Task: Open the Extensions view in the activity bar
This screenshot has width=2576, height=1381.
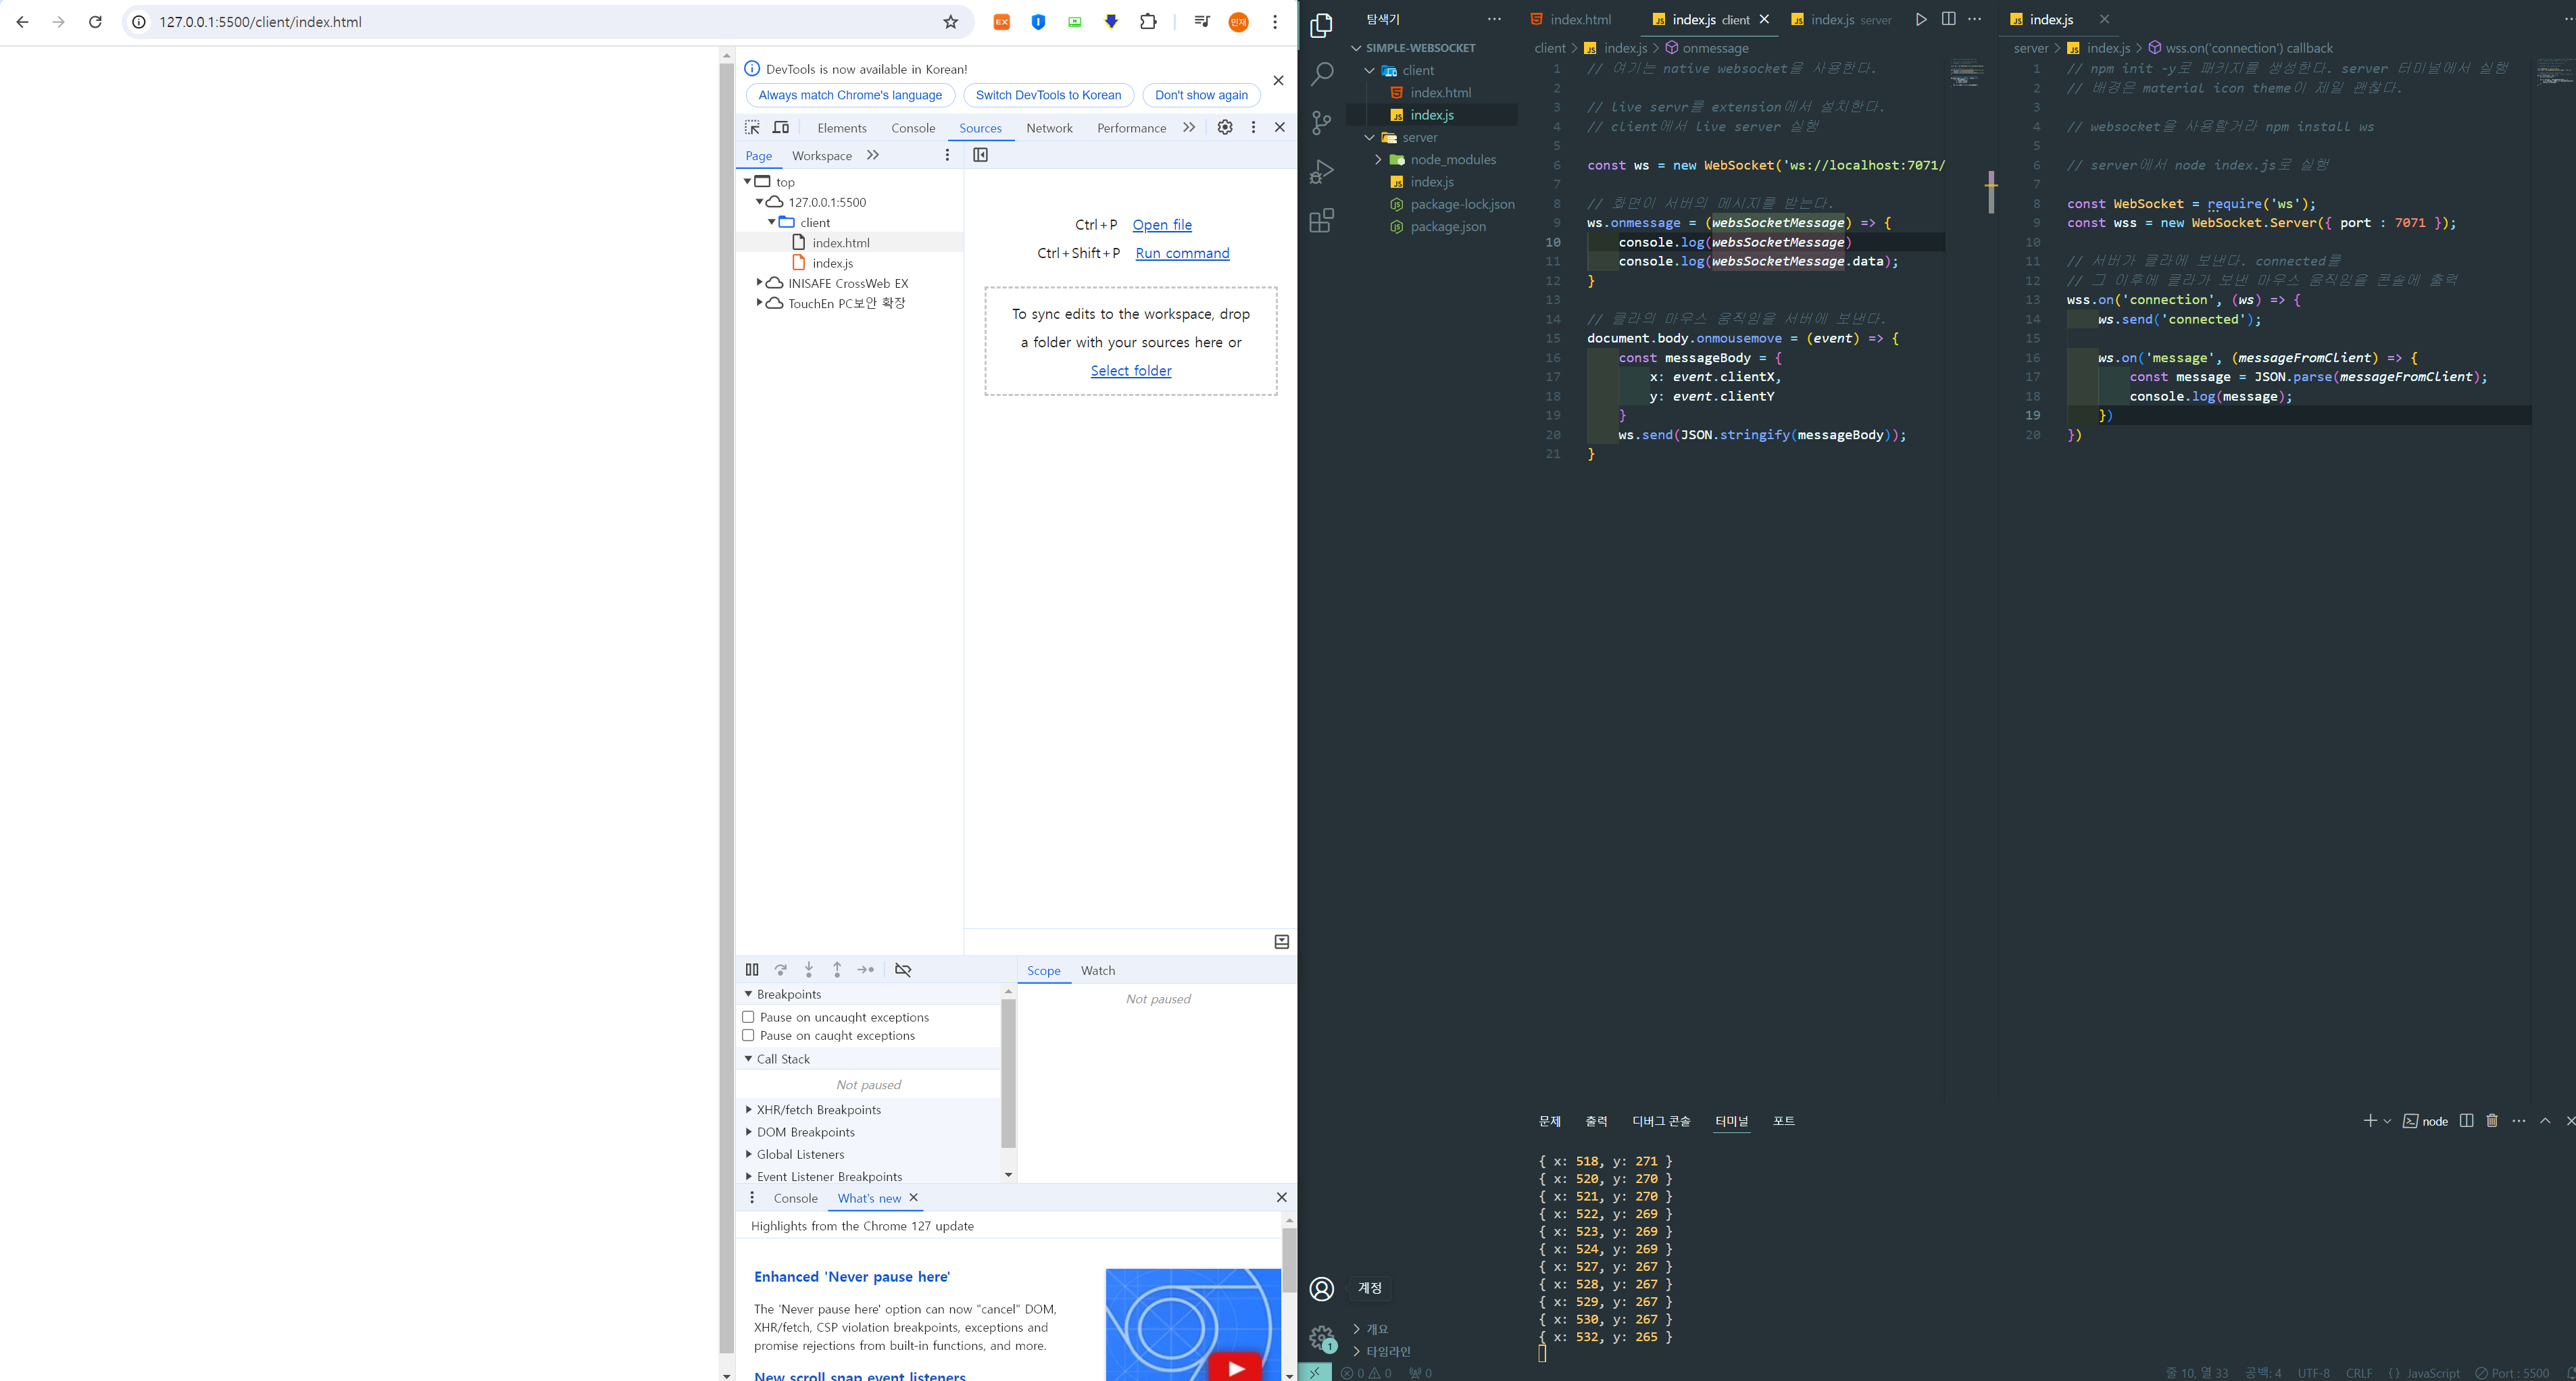Action: pyautogui.click(x=1321, y=220)
